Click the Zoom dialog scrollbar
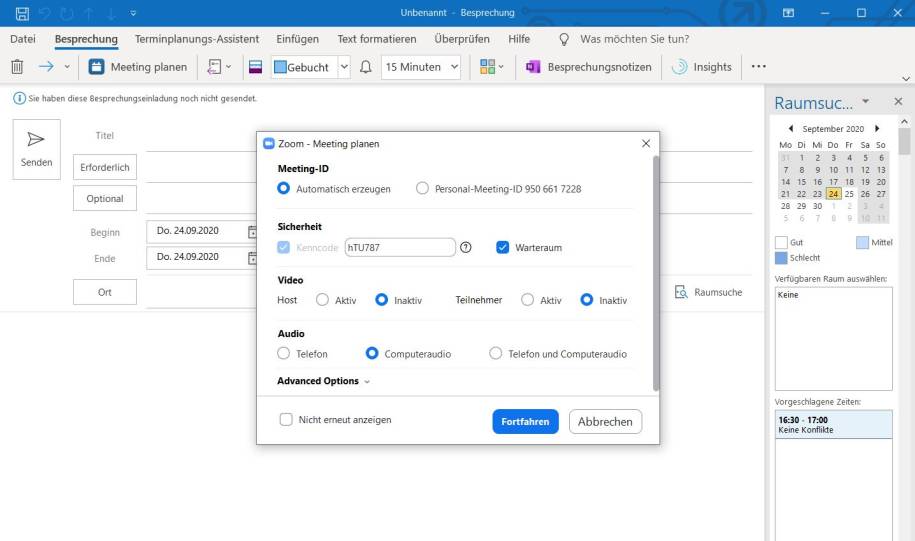The image size is (915, 541). pyautogui.click(x=656, y=273)
